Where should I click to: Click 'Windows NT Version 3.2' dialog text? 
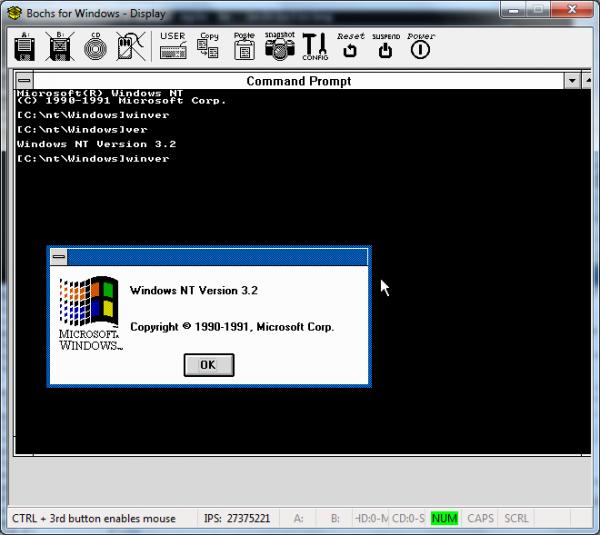(x=194, y=290)
